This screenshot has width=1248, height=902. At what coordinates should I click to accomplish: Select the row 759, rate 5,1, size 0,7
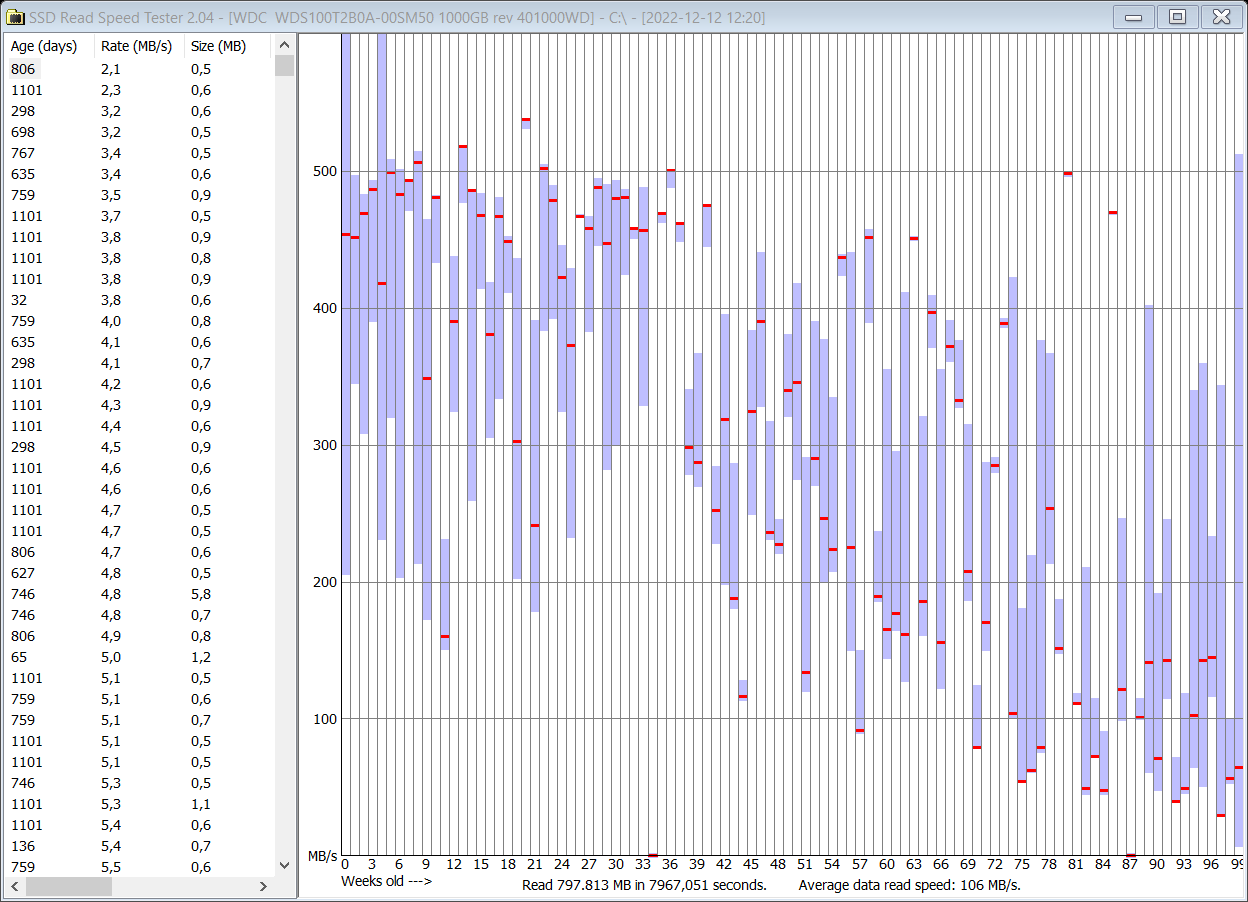pyautogui.click(x=140, y=720)
